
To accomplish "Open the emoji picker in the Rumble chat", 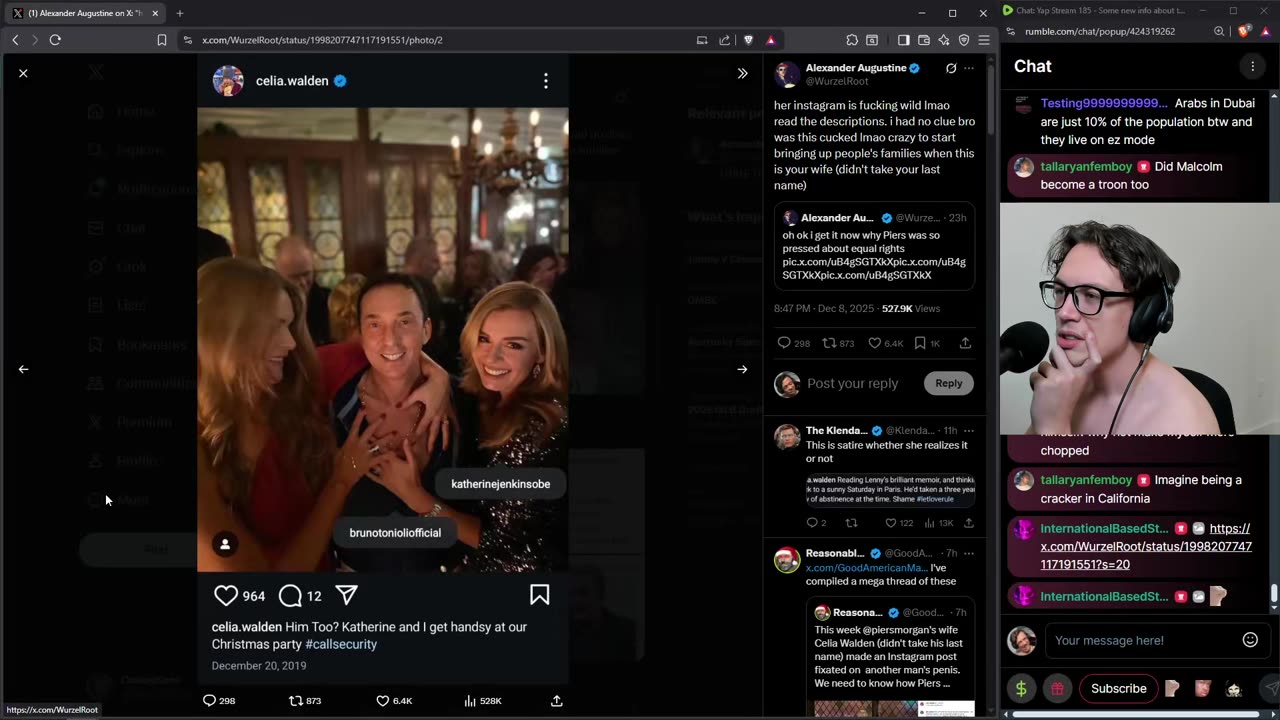I will tap(1250, 640).
